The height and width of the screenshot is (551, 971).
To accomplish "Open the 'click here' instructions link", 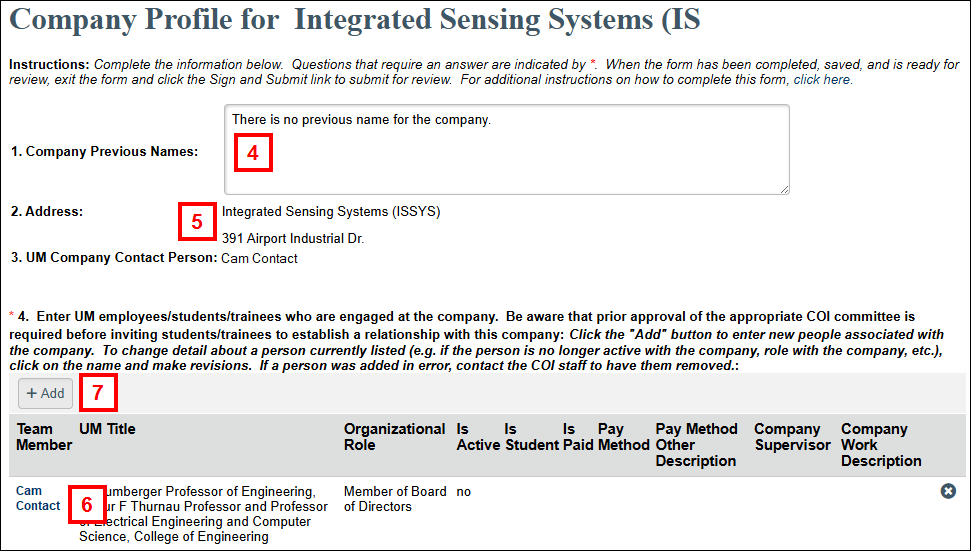I will (x=822, y=80).
